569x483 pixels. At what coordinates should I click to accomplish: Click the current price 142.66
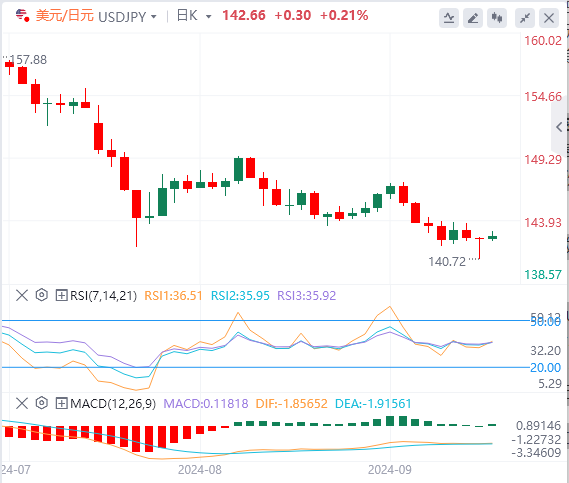point(244,16)
